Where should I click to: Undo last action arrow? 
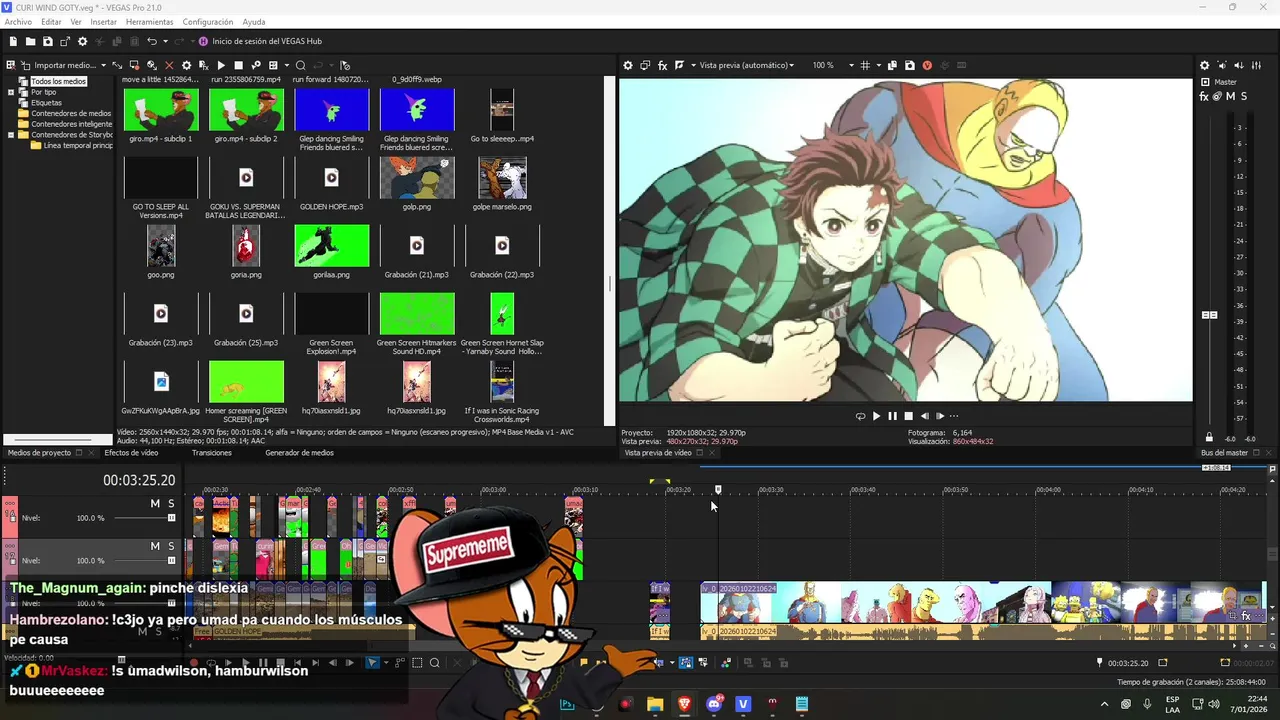[151, 41]
